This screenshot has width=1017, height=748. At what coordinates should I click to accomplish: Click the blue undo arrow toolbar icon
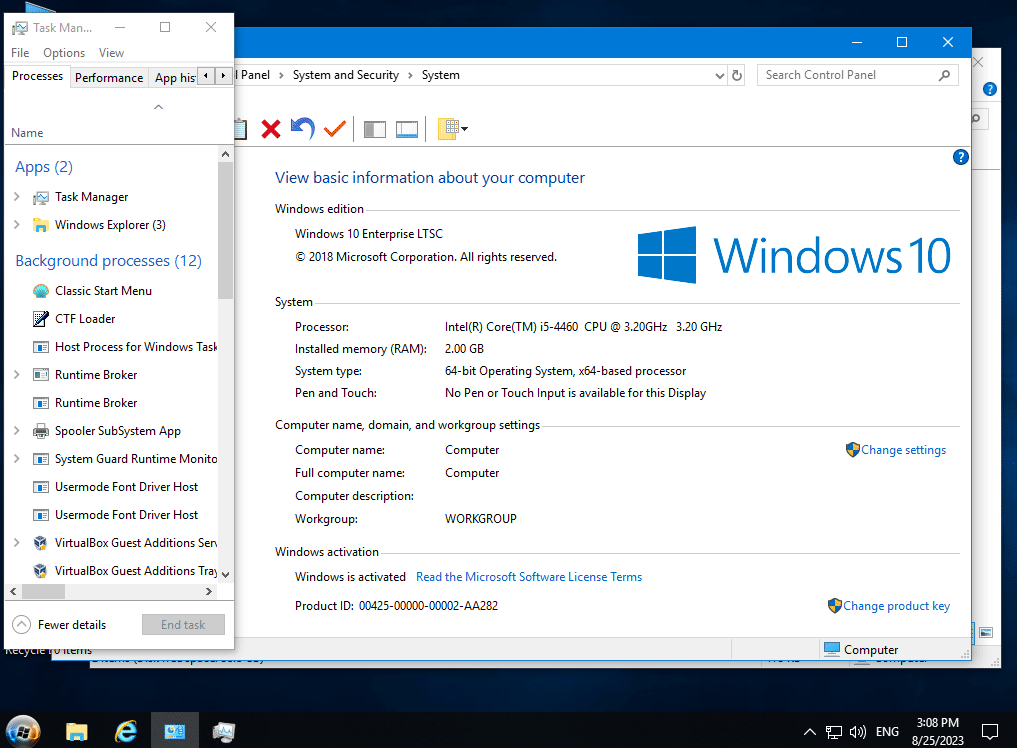302,128
